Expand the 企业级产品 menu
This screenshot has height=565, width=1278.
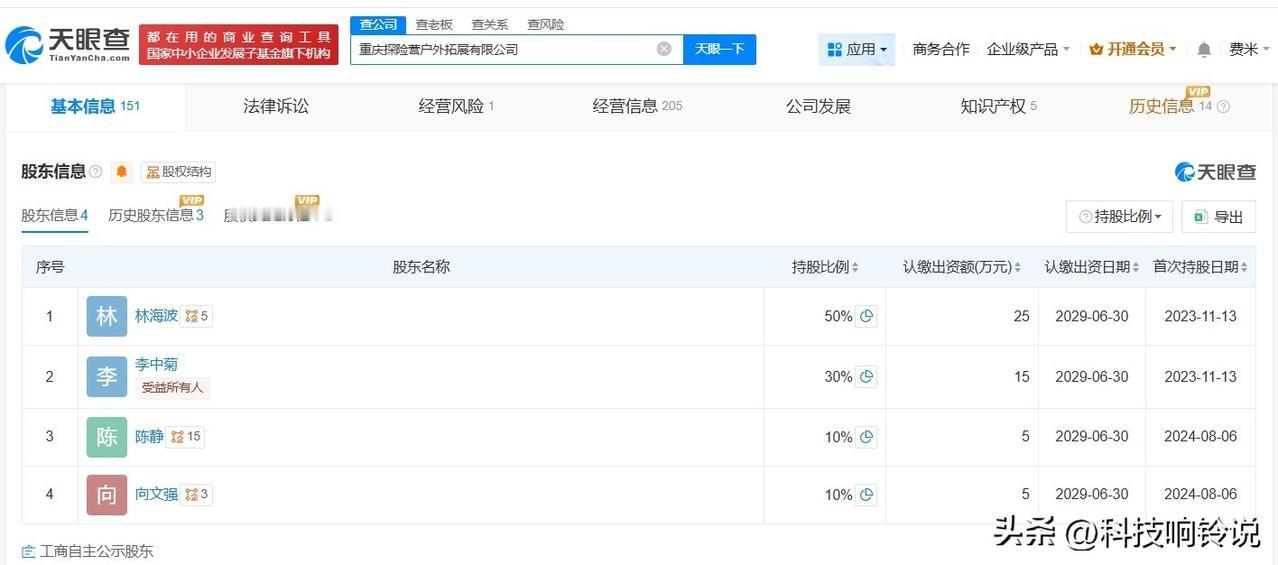1028,49
